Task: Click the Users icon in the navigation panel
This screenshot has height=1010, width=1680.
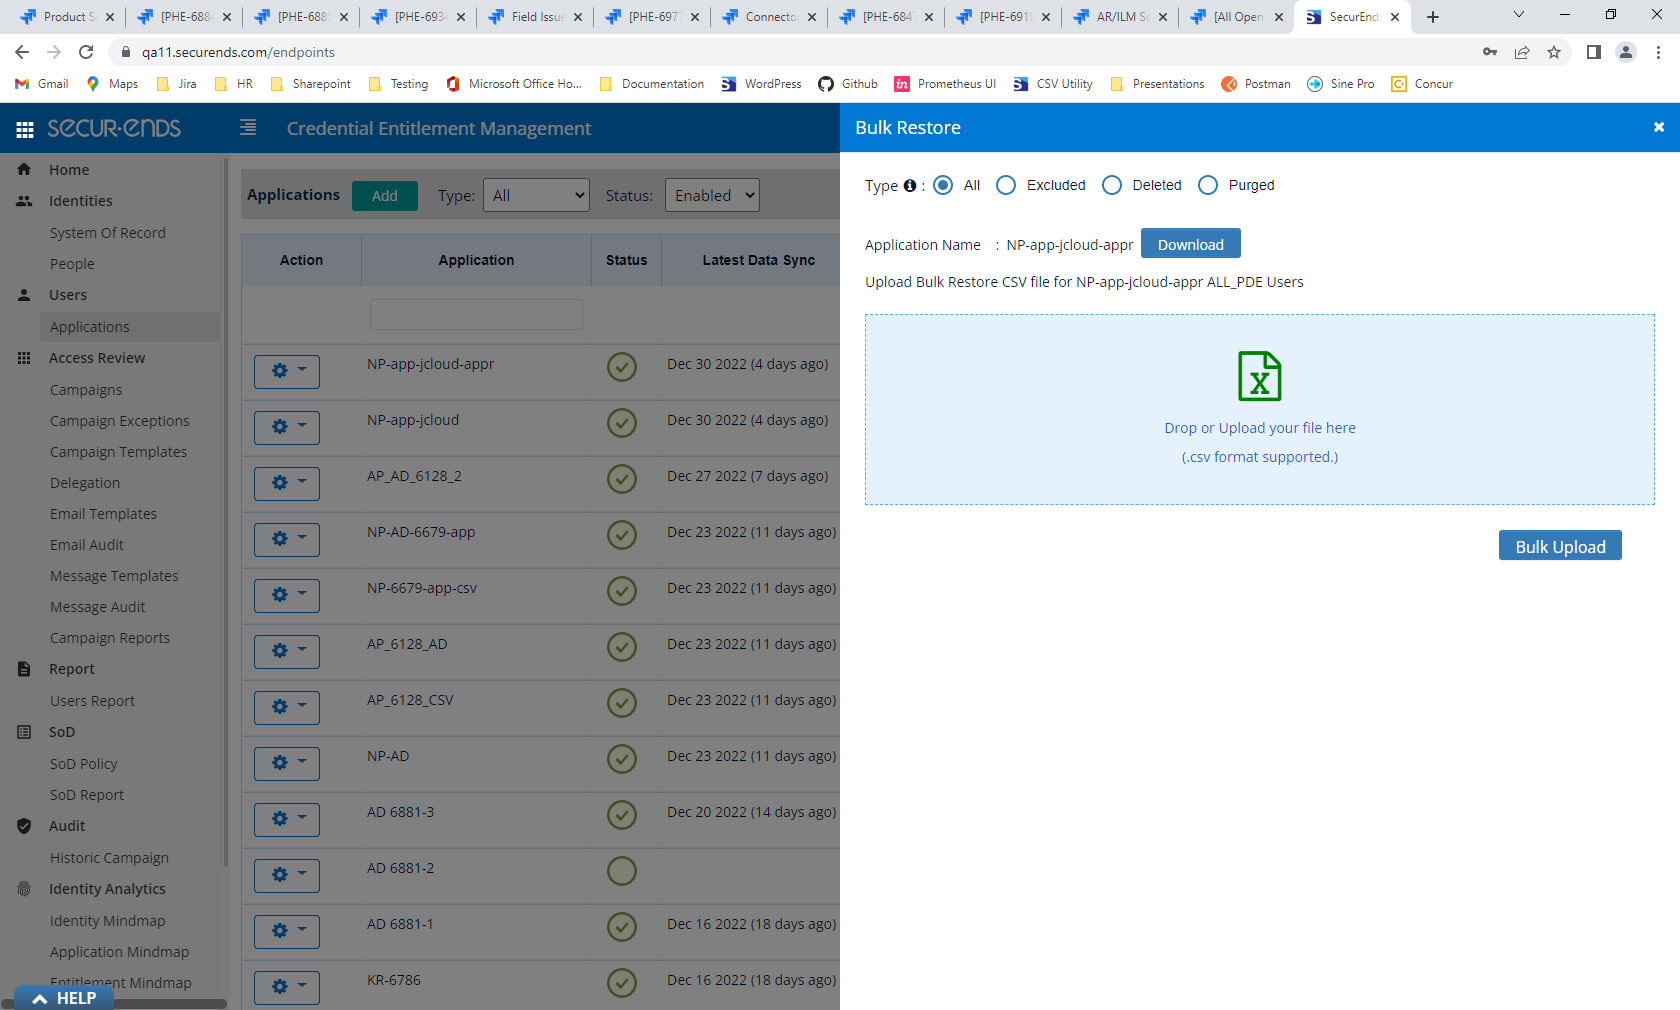Action: pyautogui.click(x=23, y=294)
